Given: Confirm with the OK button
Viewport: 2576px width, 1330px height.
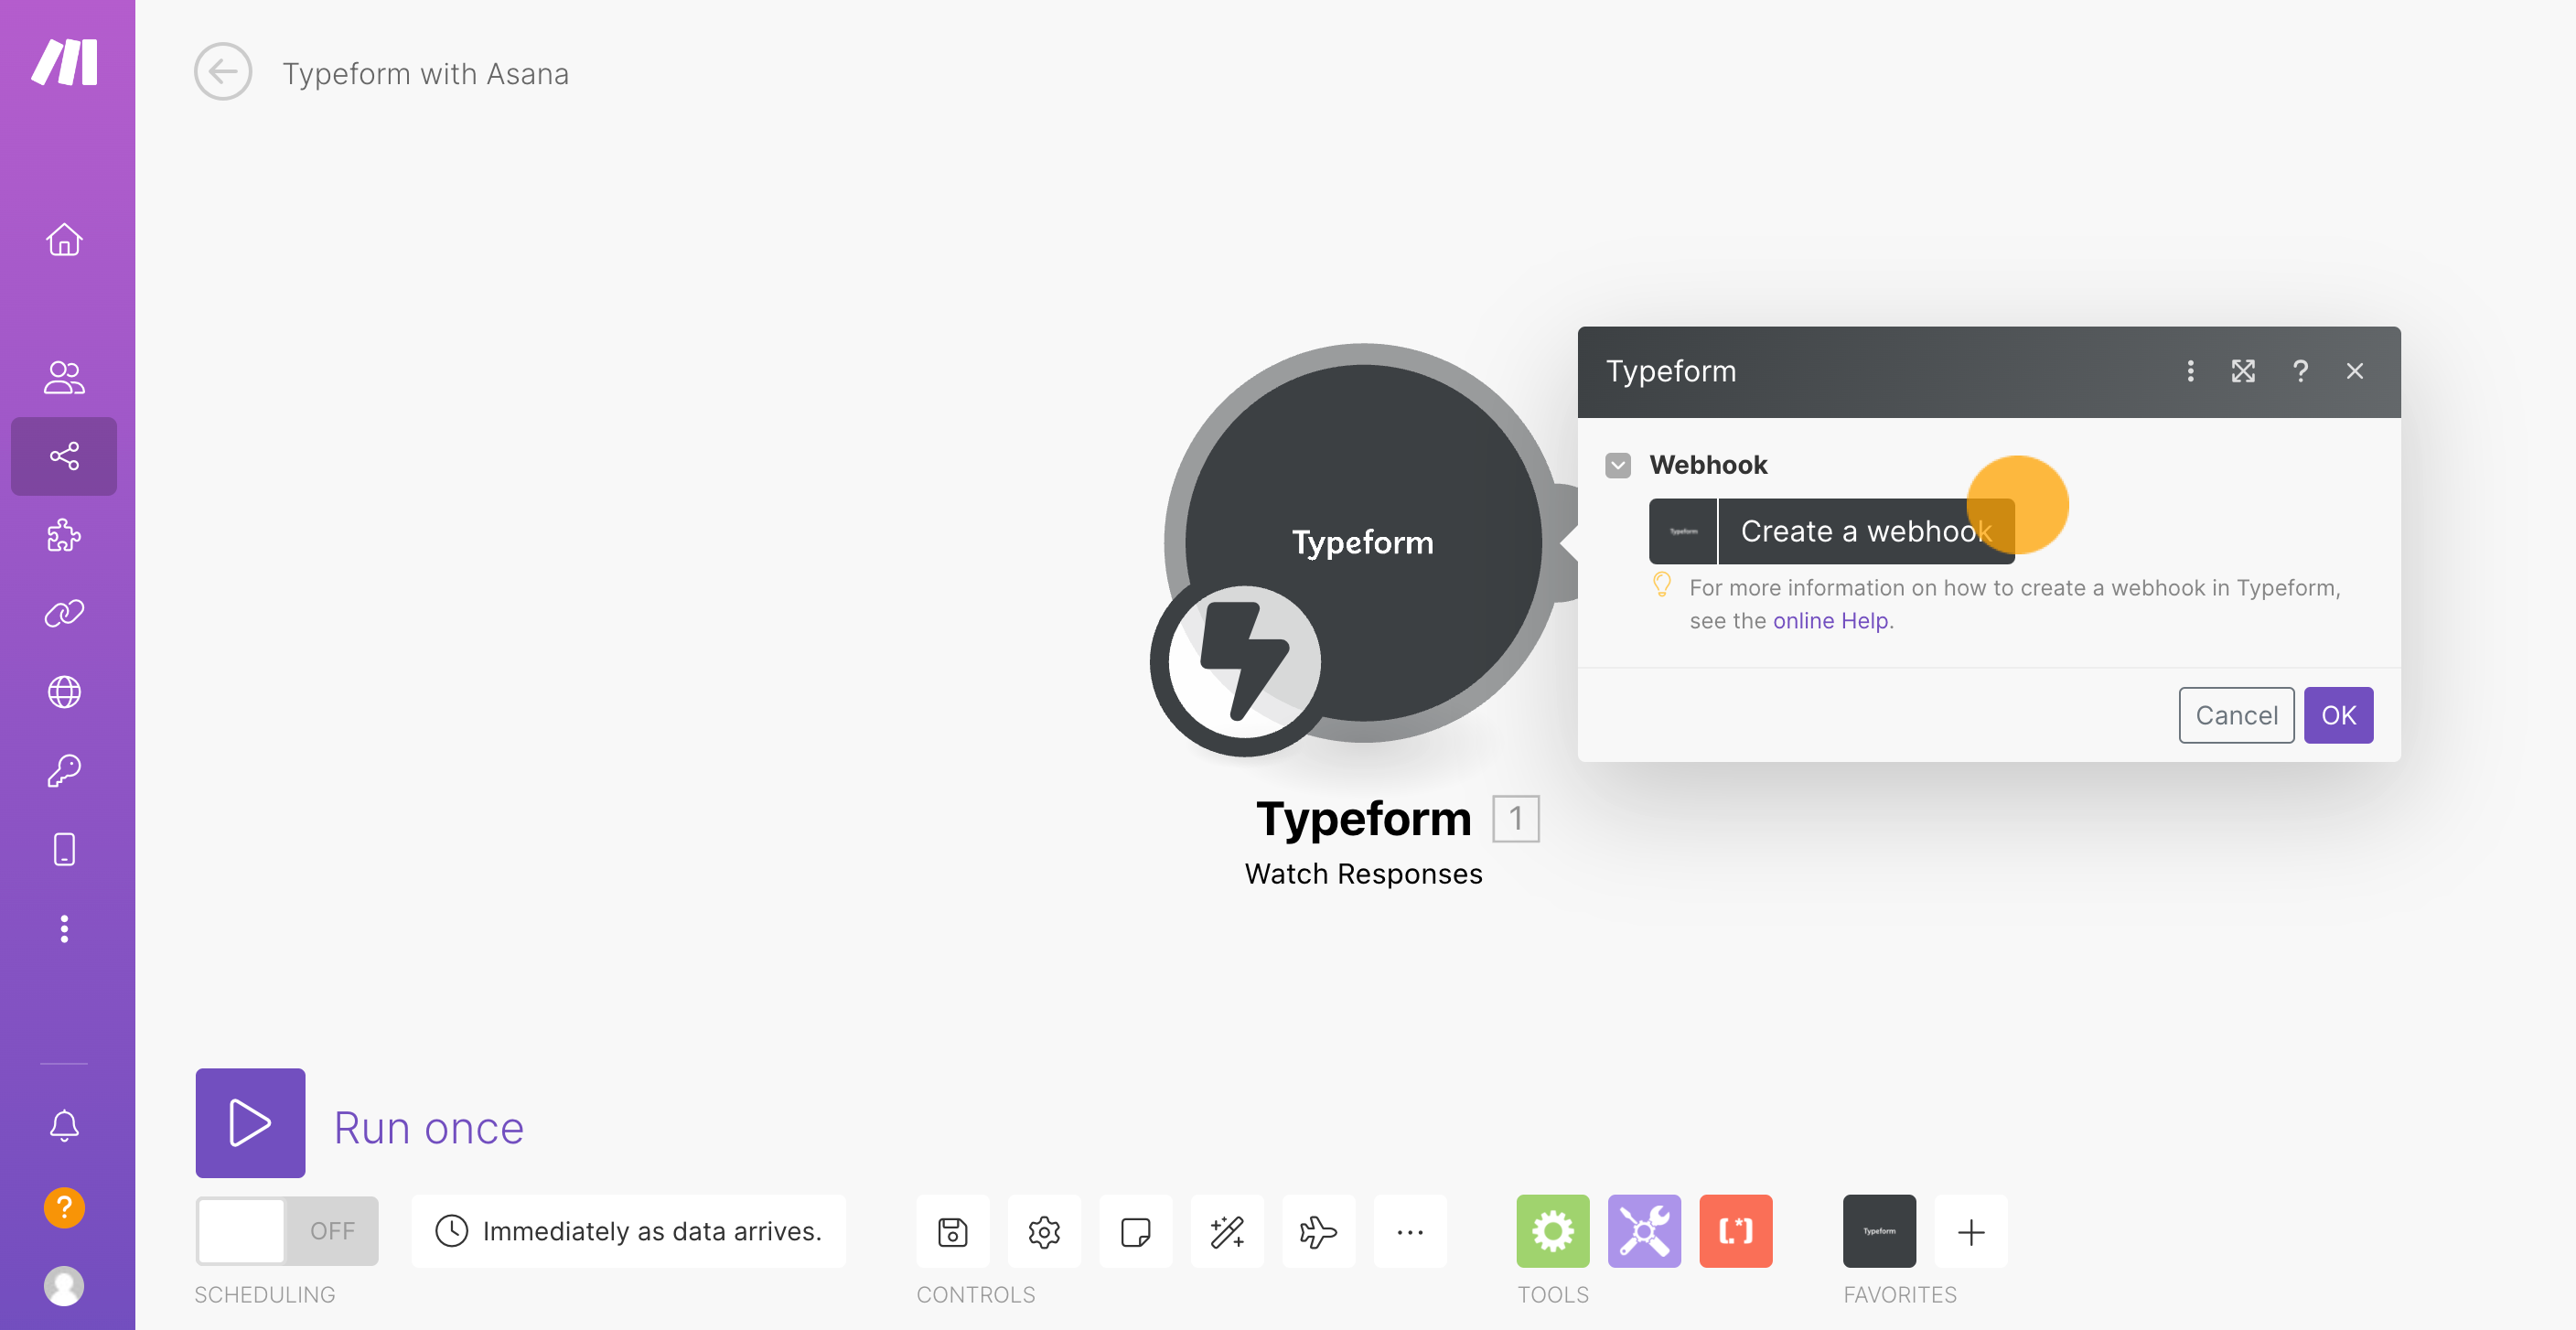Looking at the screenshot, I should pos(2338,715).
